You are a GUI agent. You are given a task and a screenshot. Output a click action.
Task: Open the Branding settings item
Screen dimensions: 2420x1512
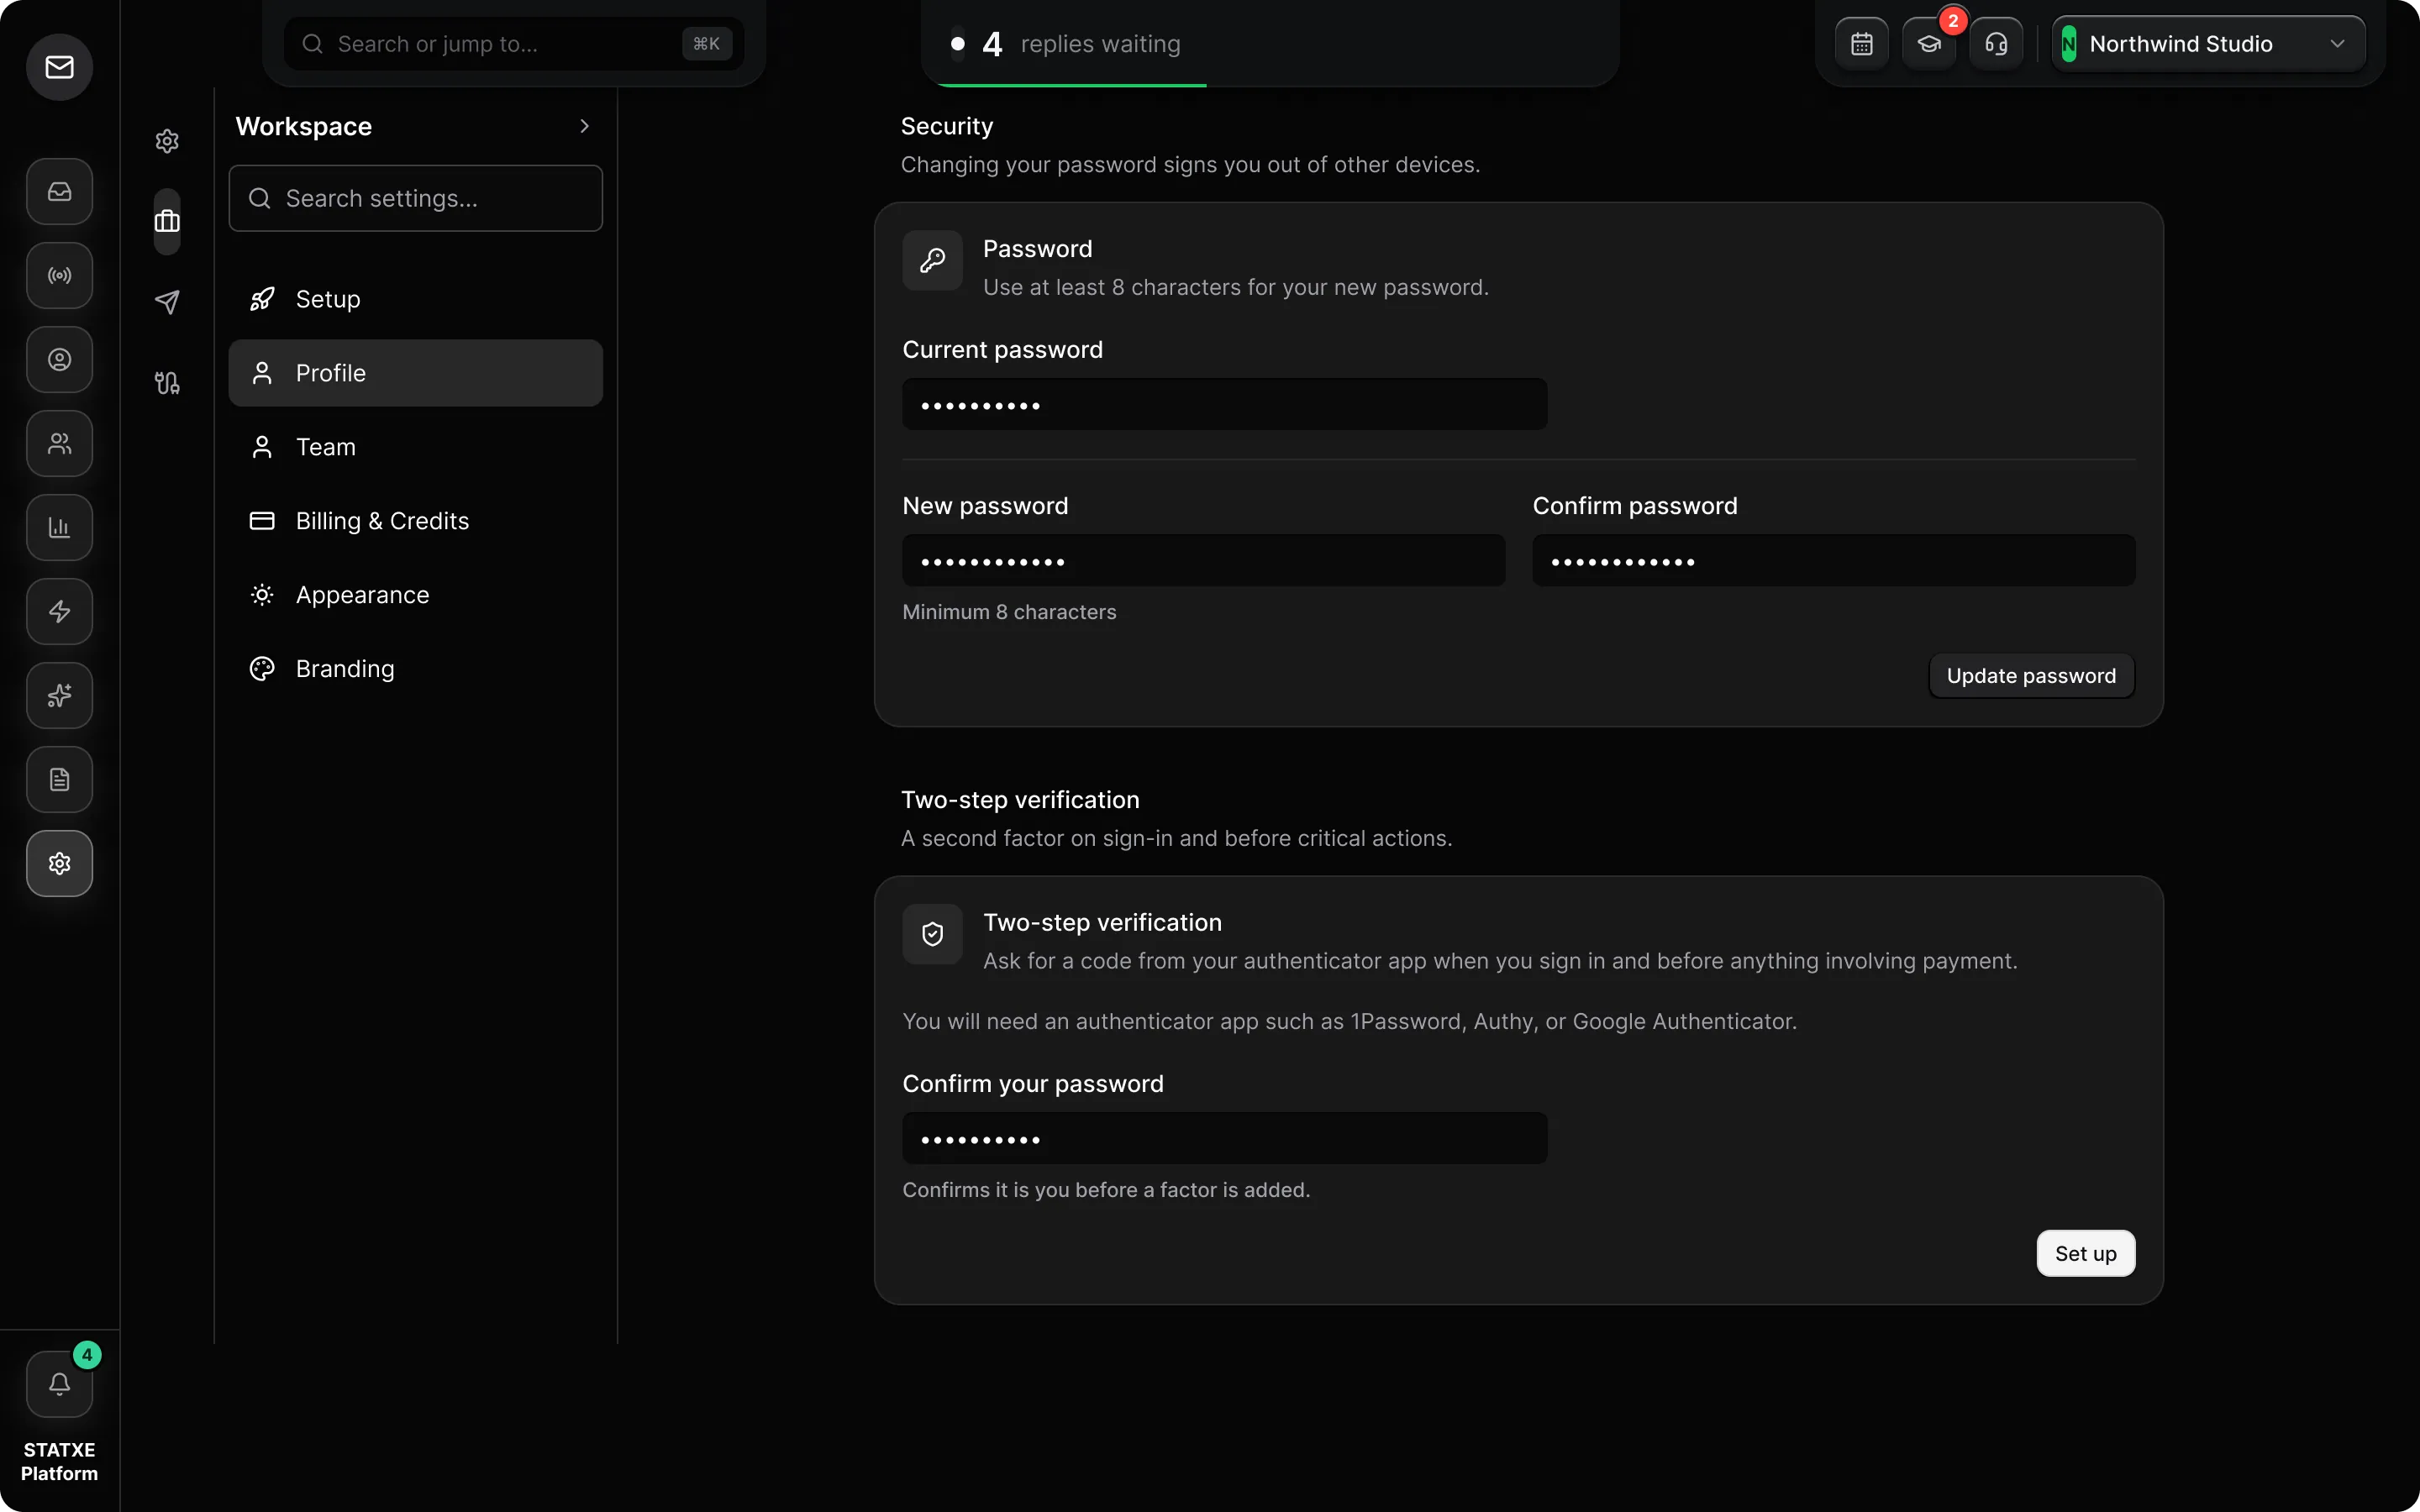coord(415,669)
